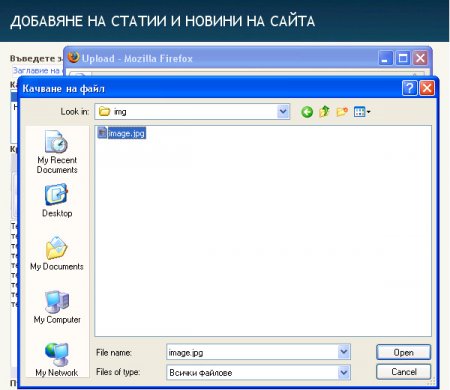
Task: Open My Computer place
Action: pyautogui.click(x=57, y=307)
